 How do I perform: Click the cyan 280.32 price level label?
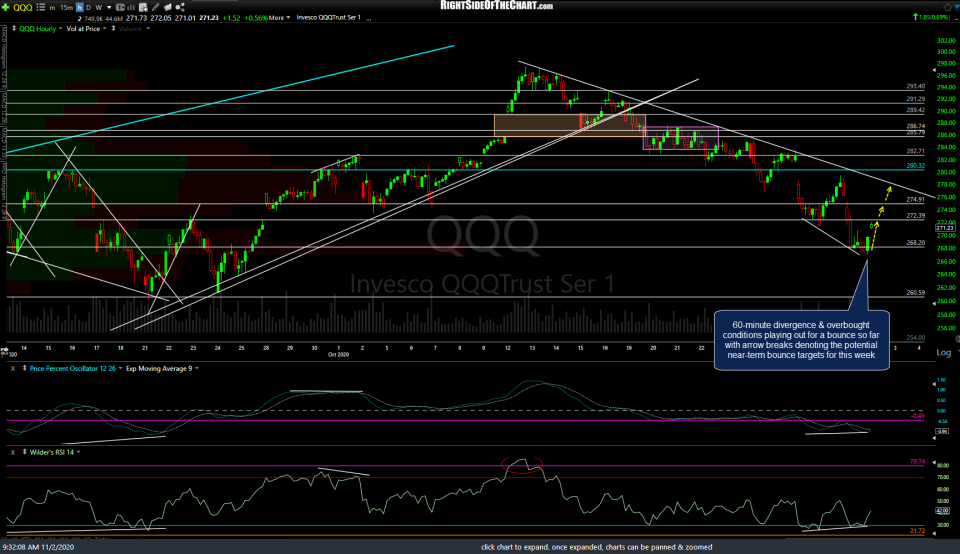click(x=915, y=166)
